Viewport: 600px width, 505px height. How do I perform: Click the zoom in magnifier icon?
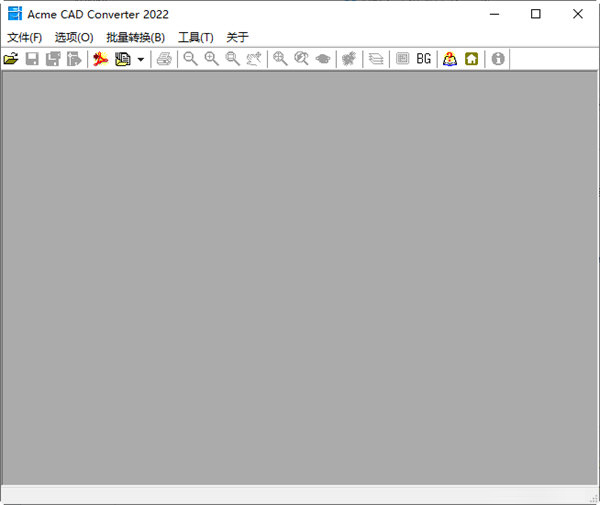pos(211,59)
